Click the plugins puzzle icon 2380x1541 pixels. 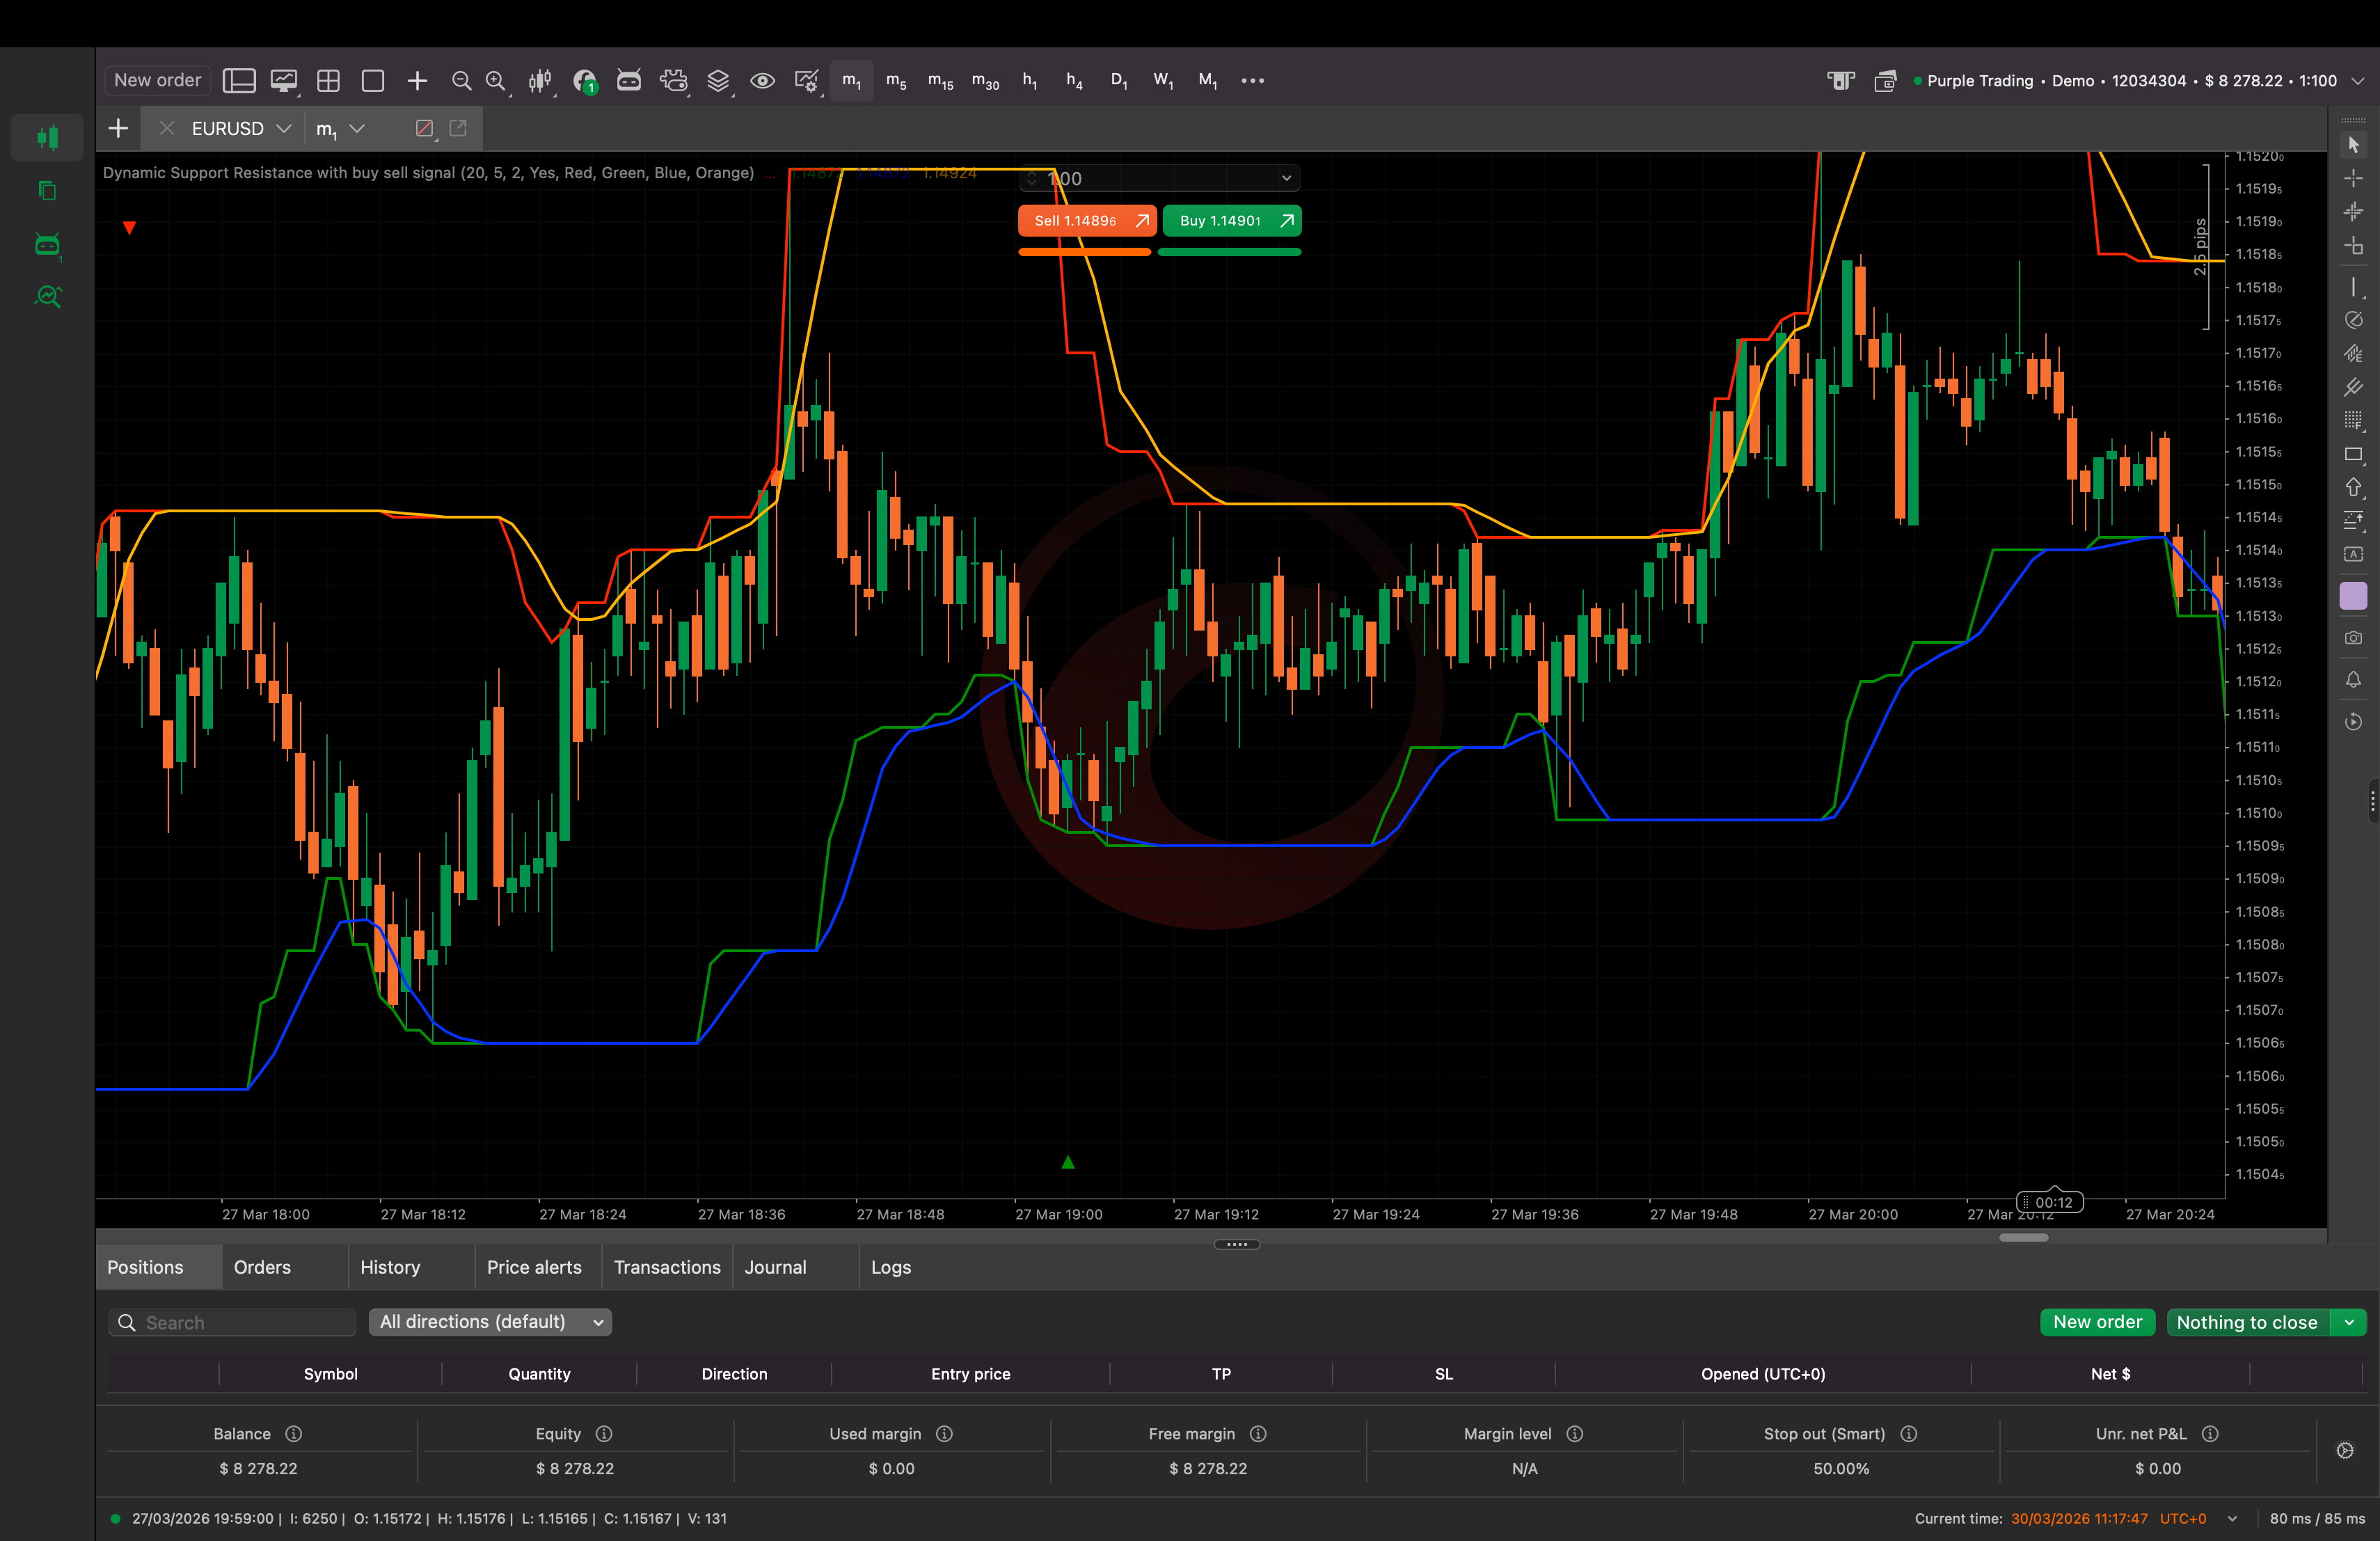(674, 80)
